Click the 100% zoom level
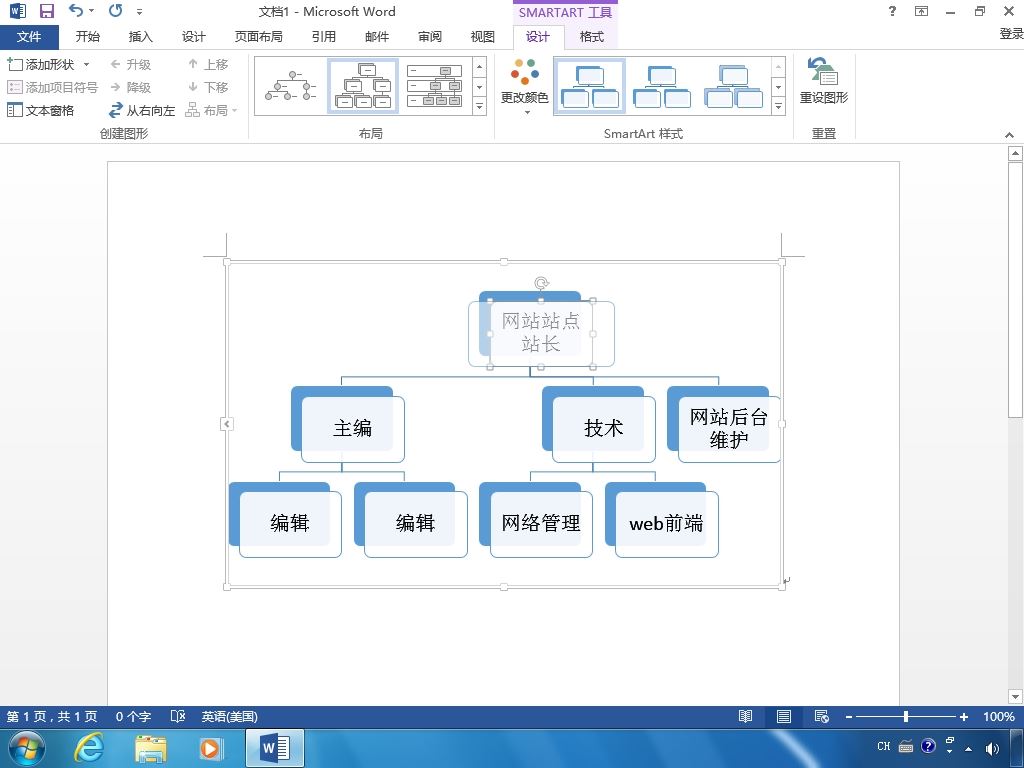 click(999, 716)
